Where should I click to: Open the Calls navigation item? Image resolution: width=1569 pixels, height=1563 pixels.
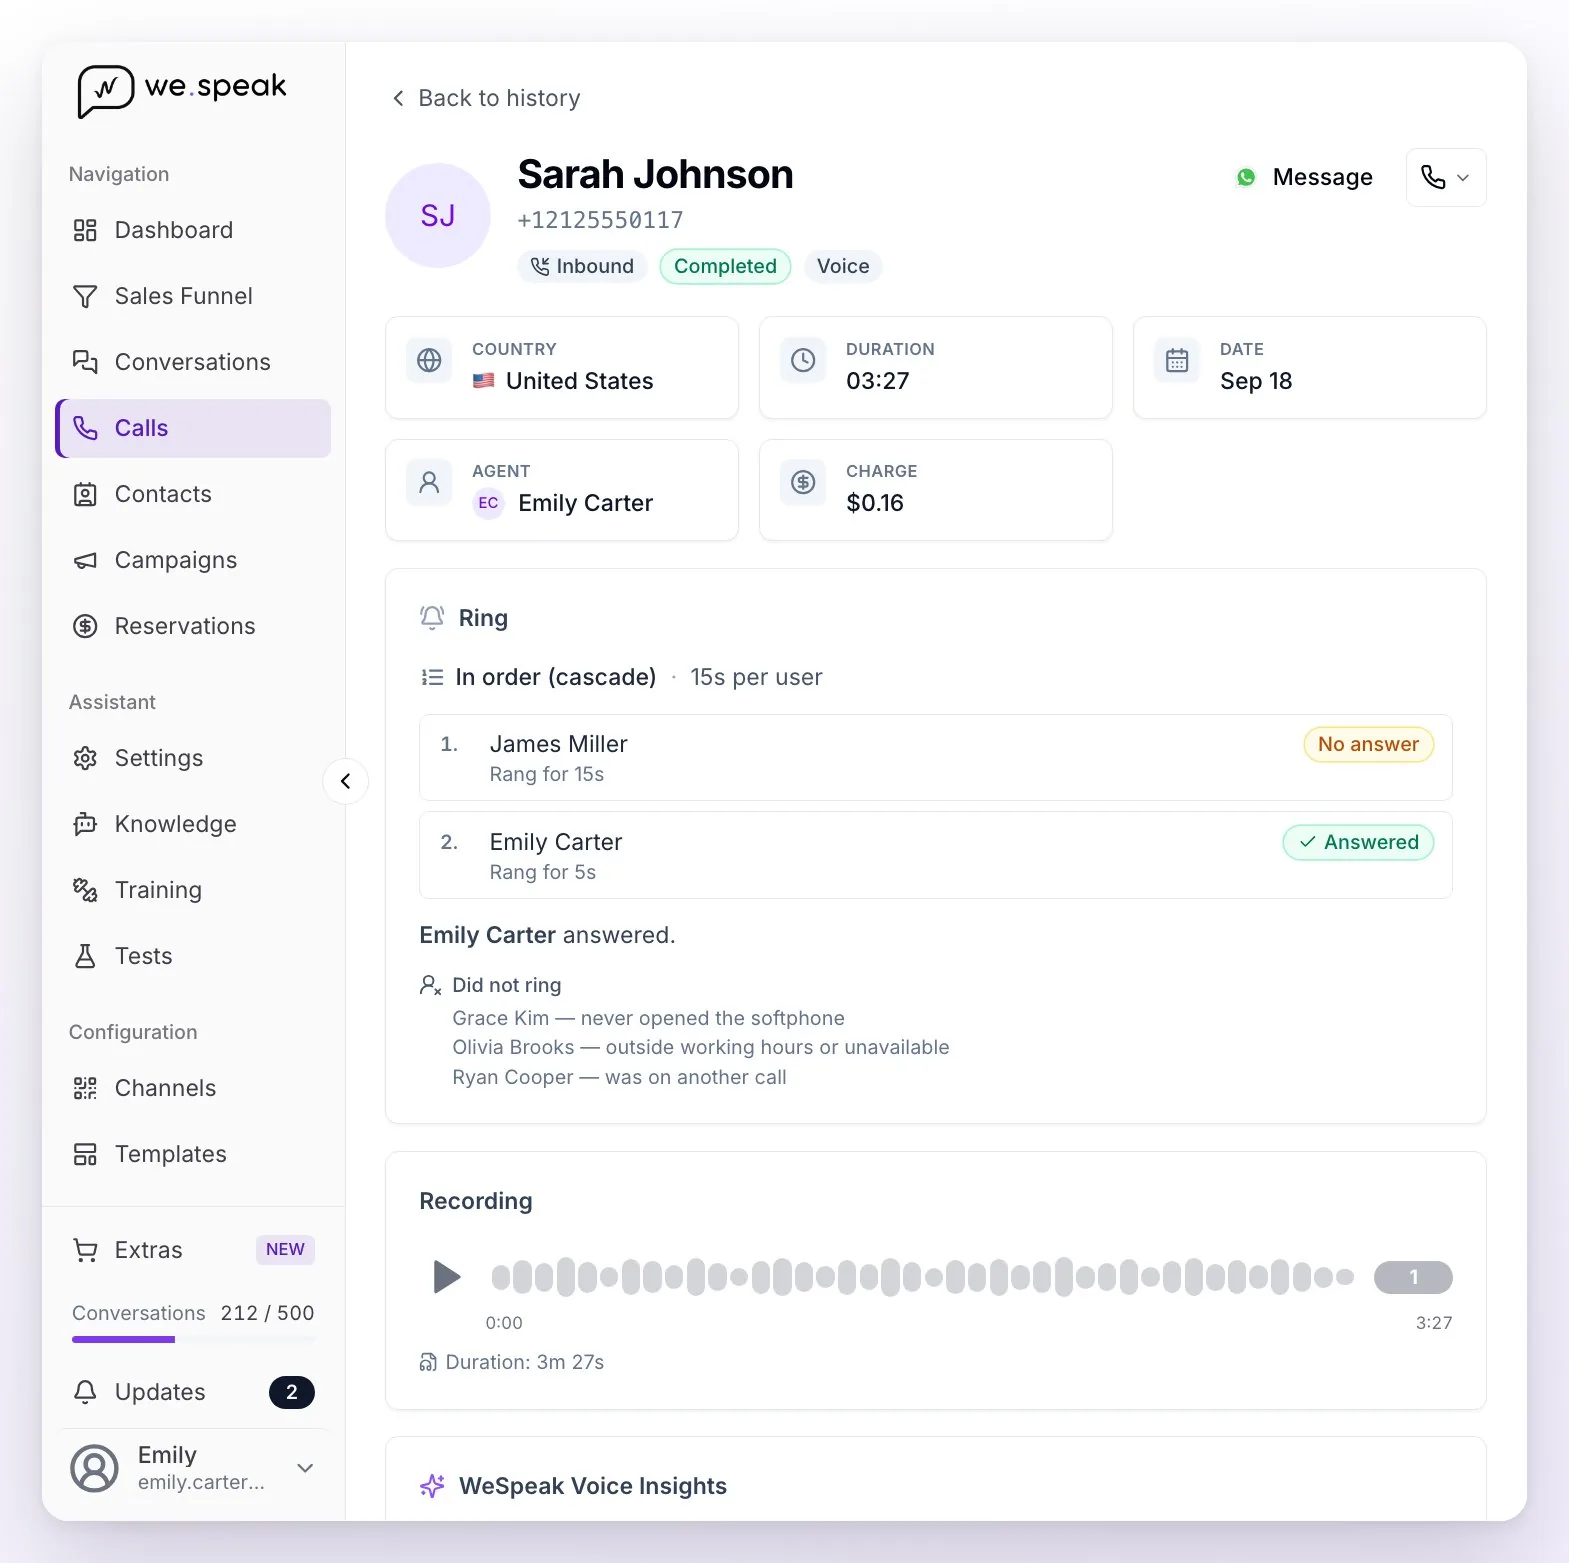[x=194, y=428]
